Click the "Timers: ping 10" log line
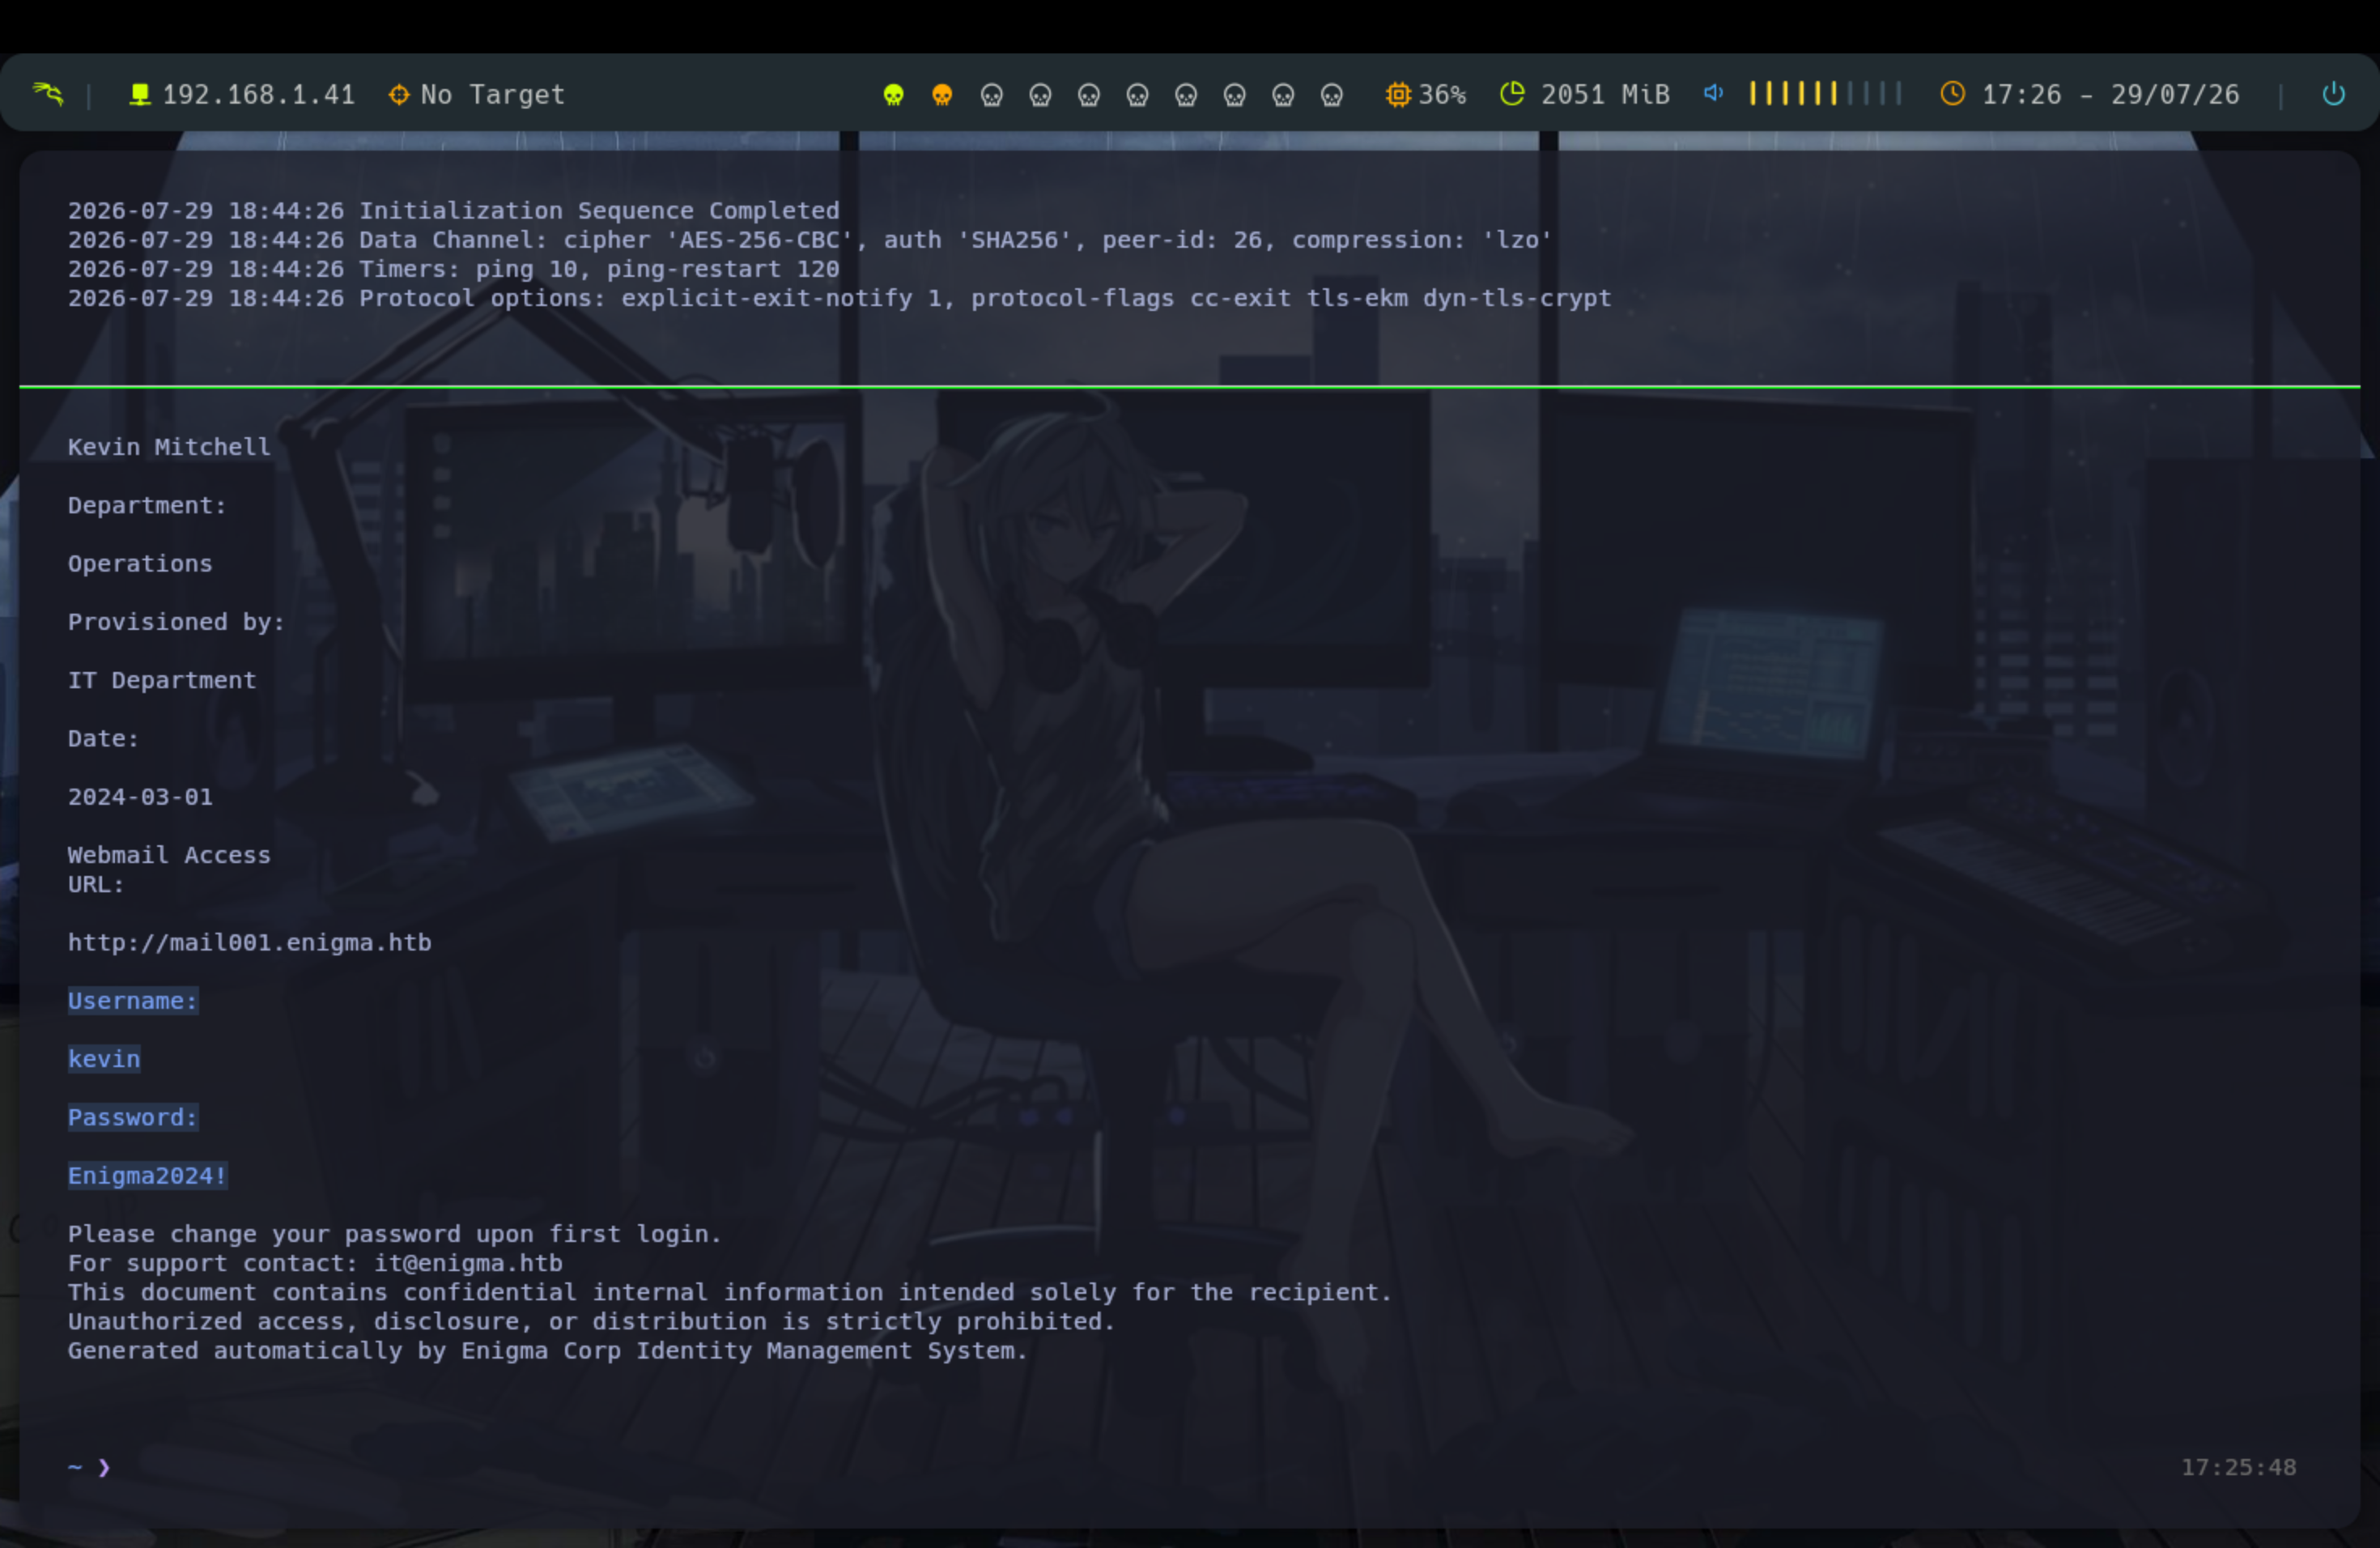 tap(454, 269)
